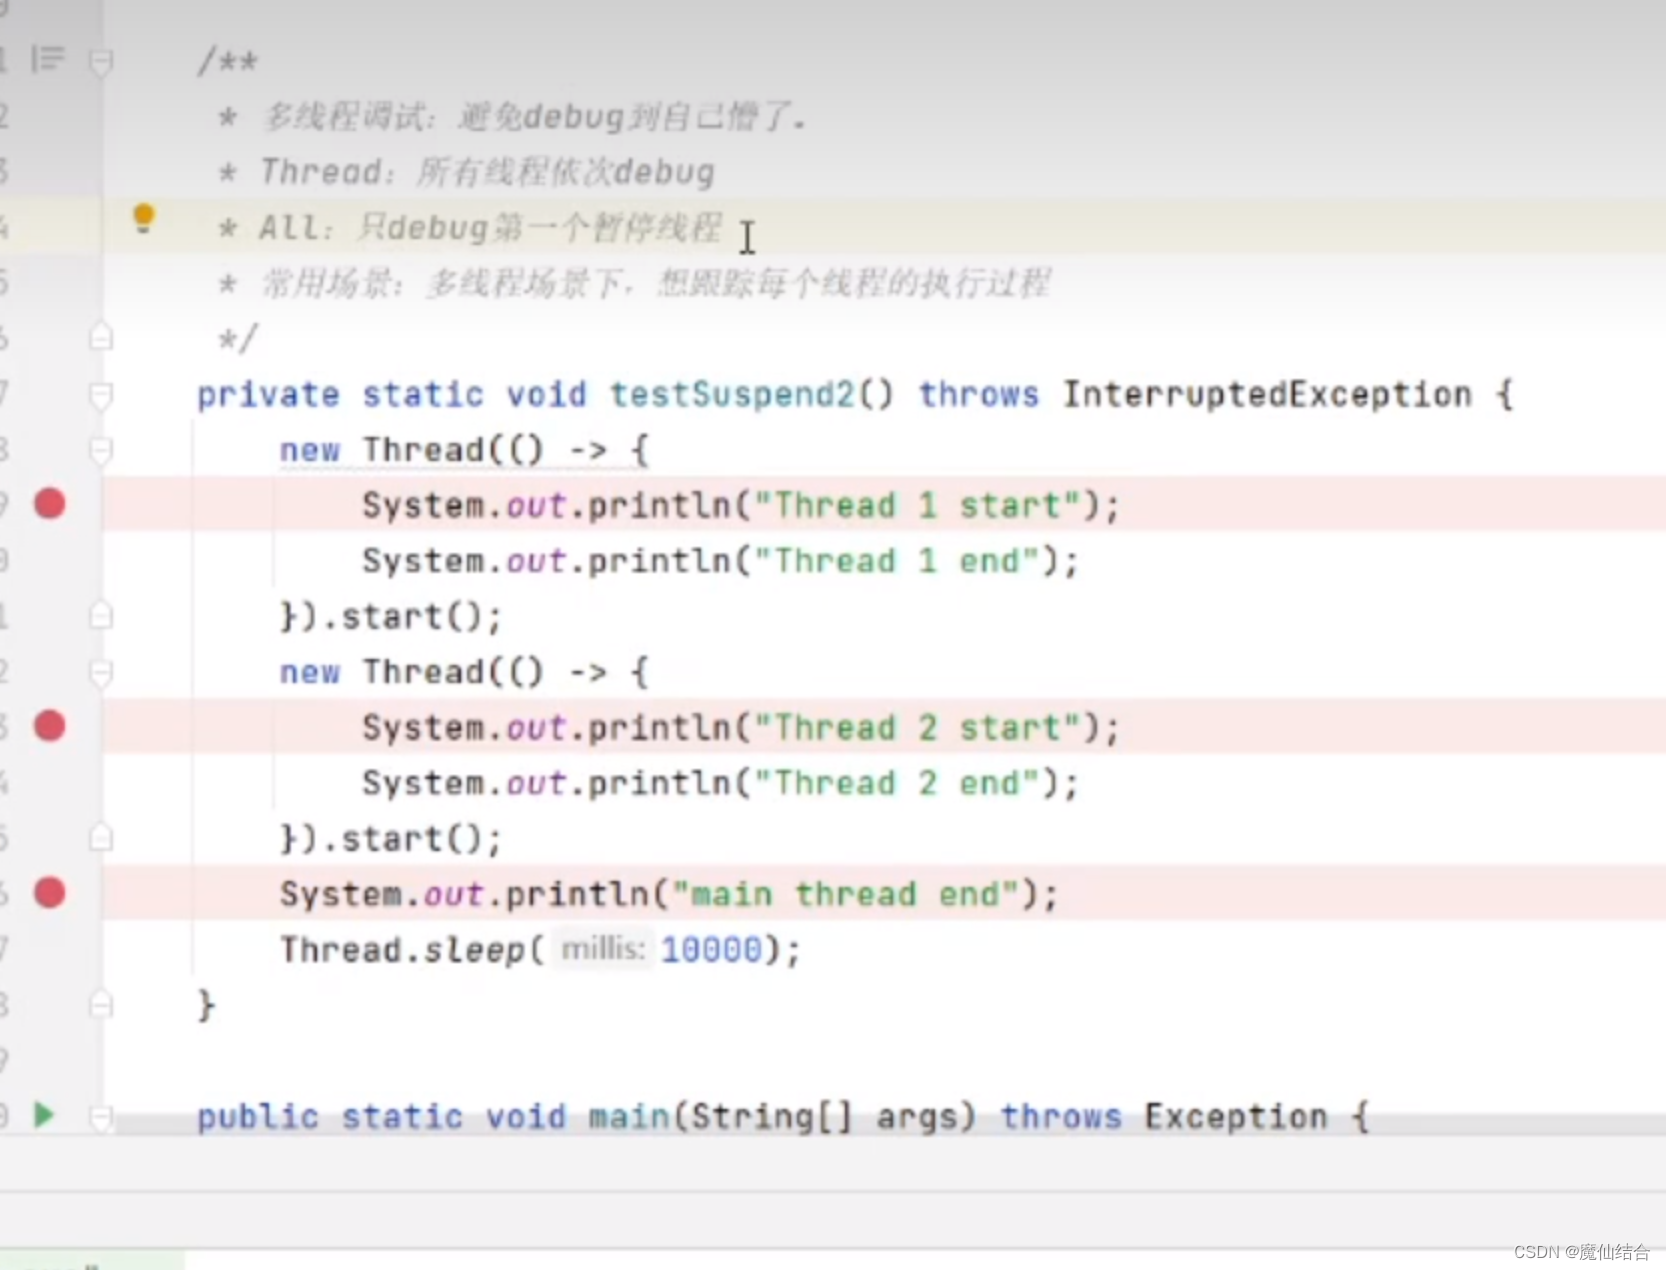Click the first "new Thread(() -> {" line

click(x=464, y=450)
